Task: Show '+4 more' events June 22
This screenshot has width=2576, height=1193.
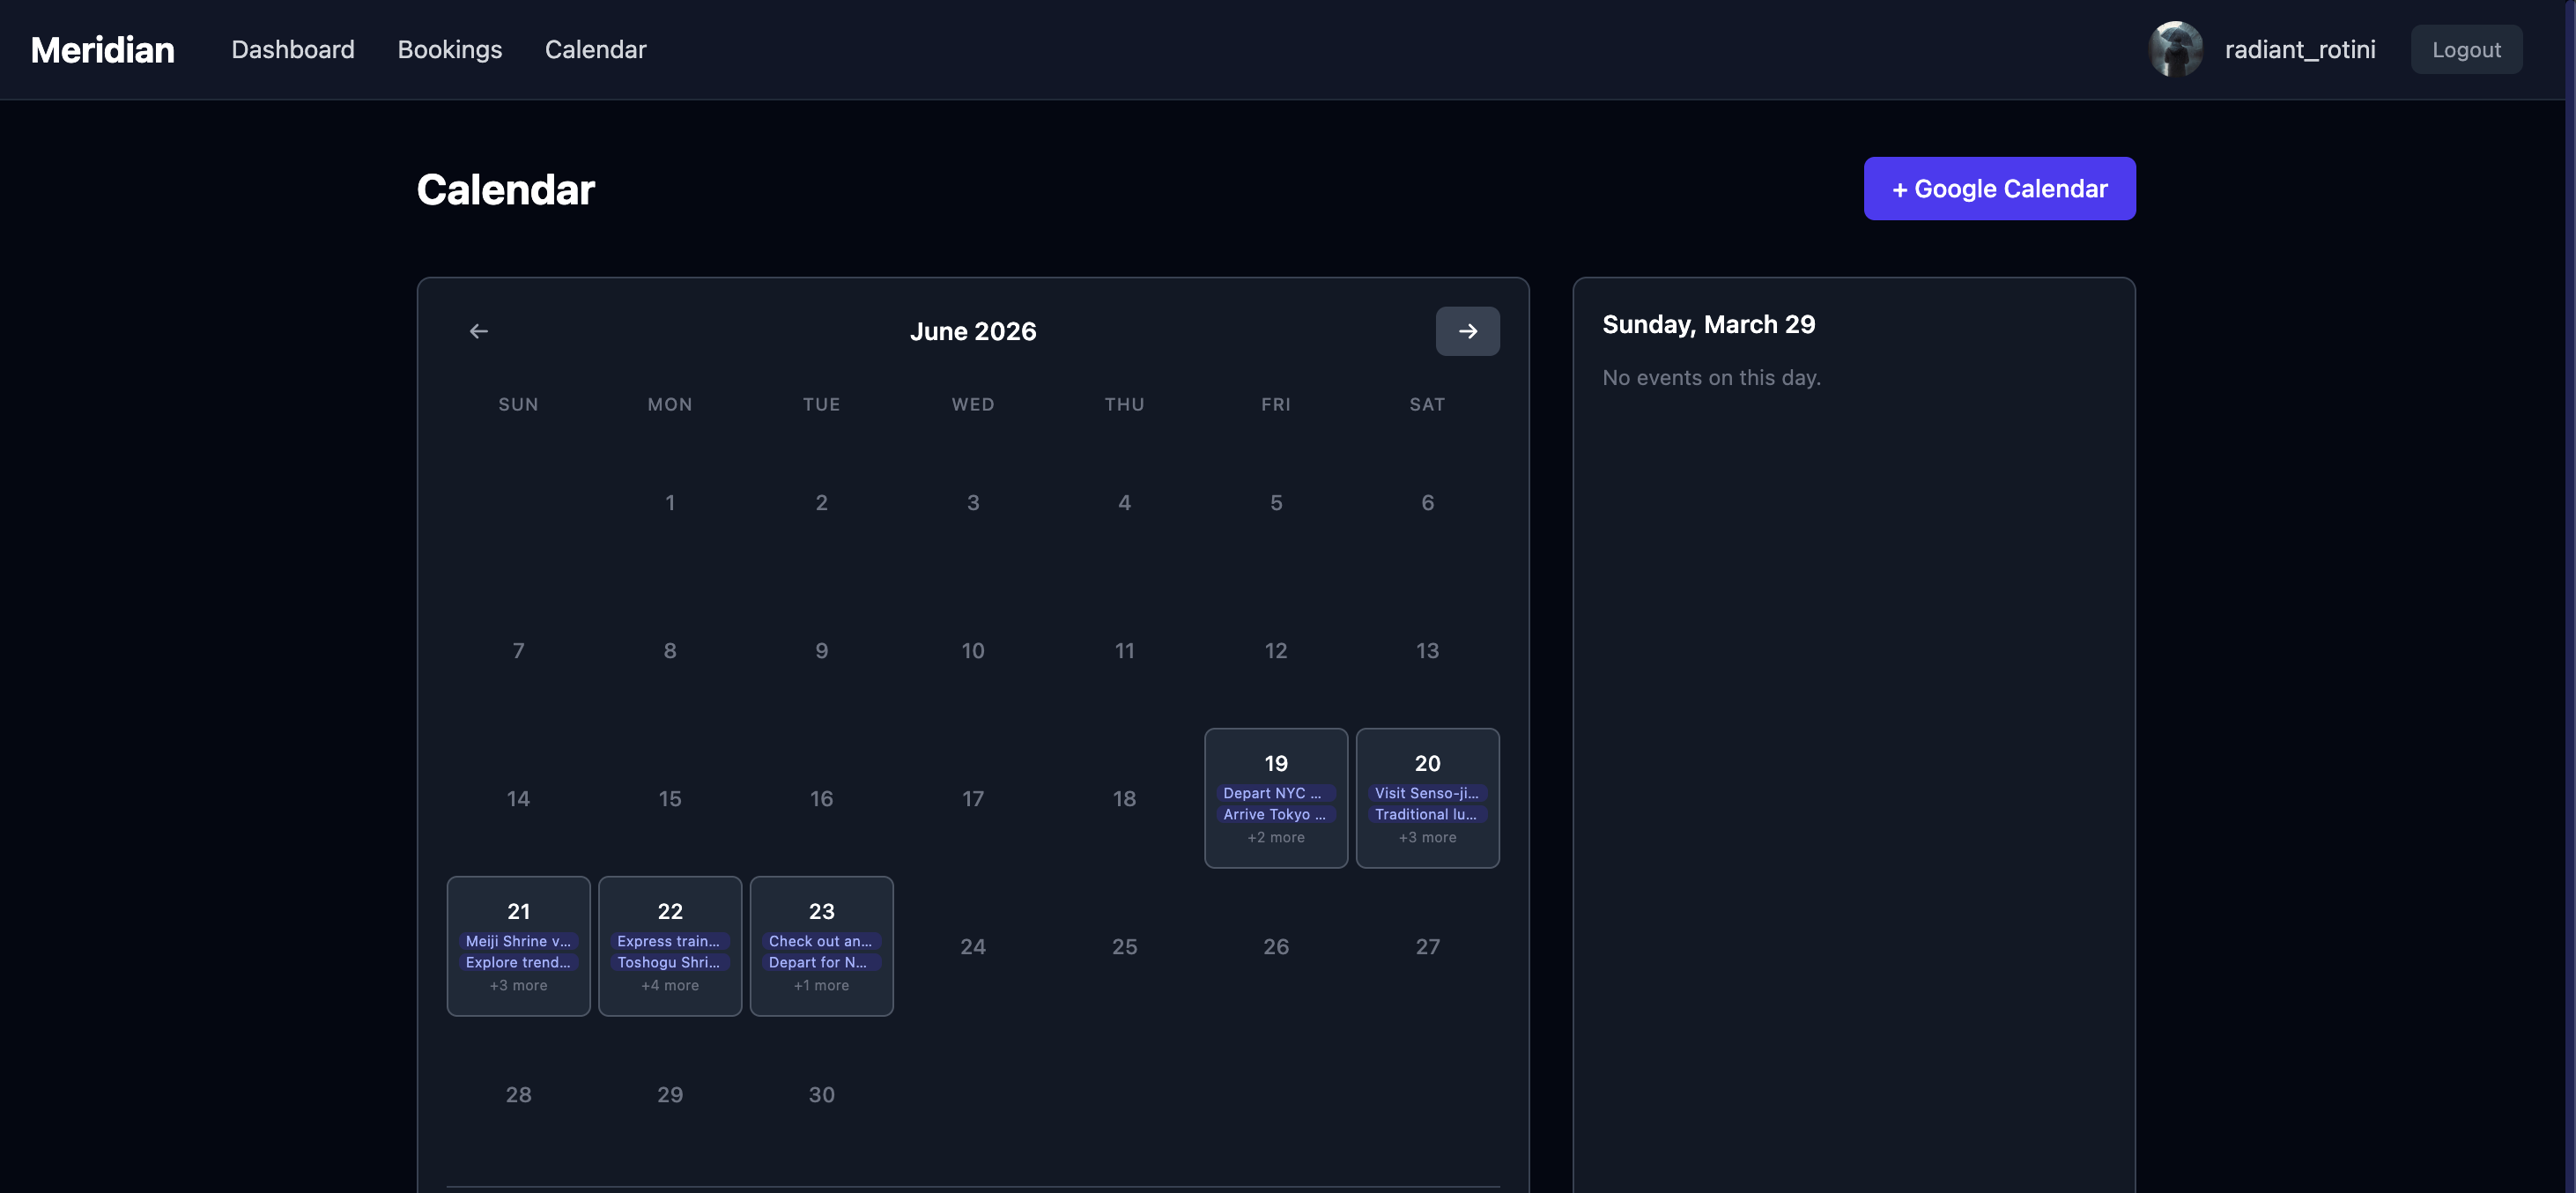Action: point(669,985)
